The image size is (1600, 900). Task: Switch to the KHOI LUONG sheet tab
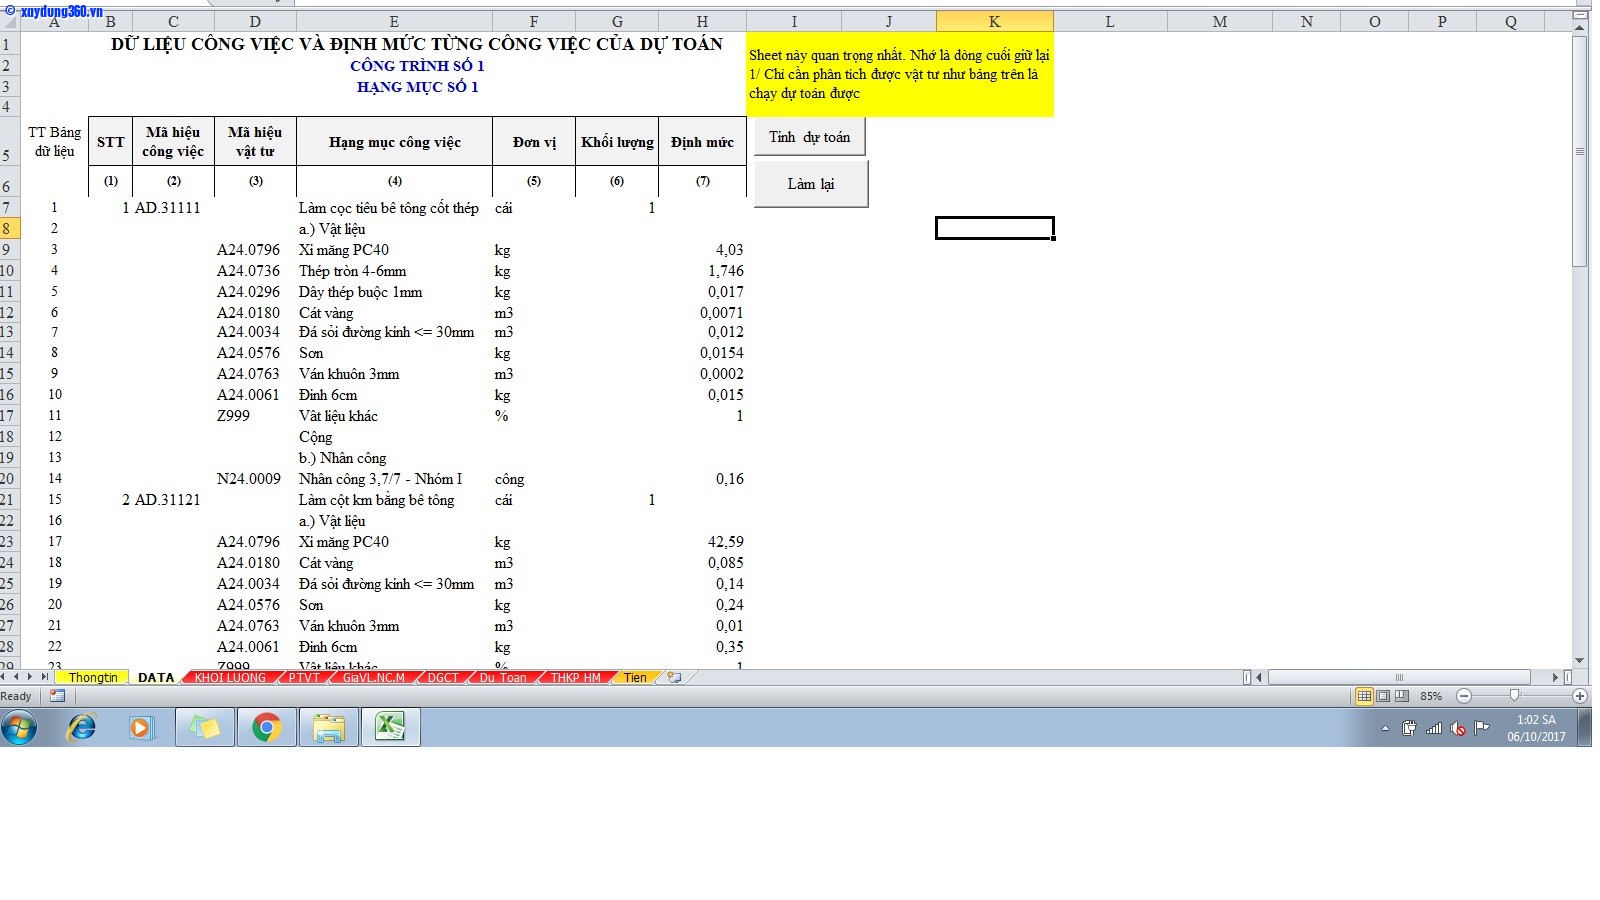point(230,678)
